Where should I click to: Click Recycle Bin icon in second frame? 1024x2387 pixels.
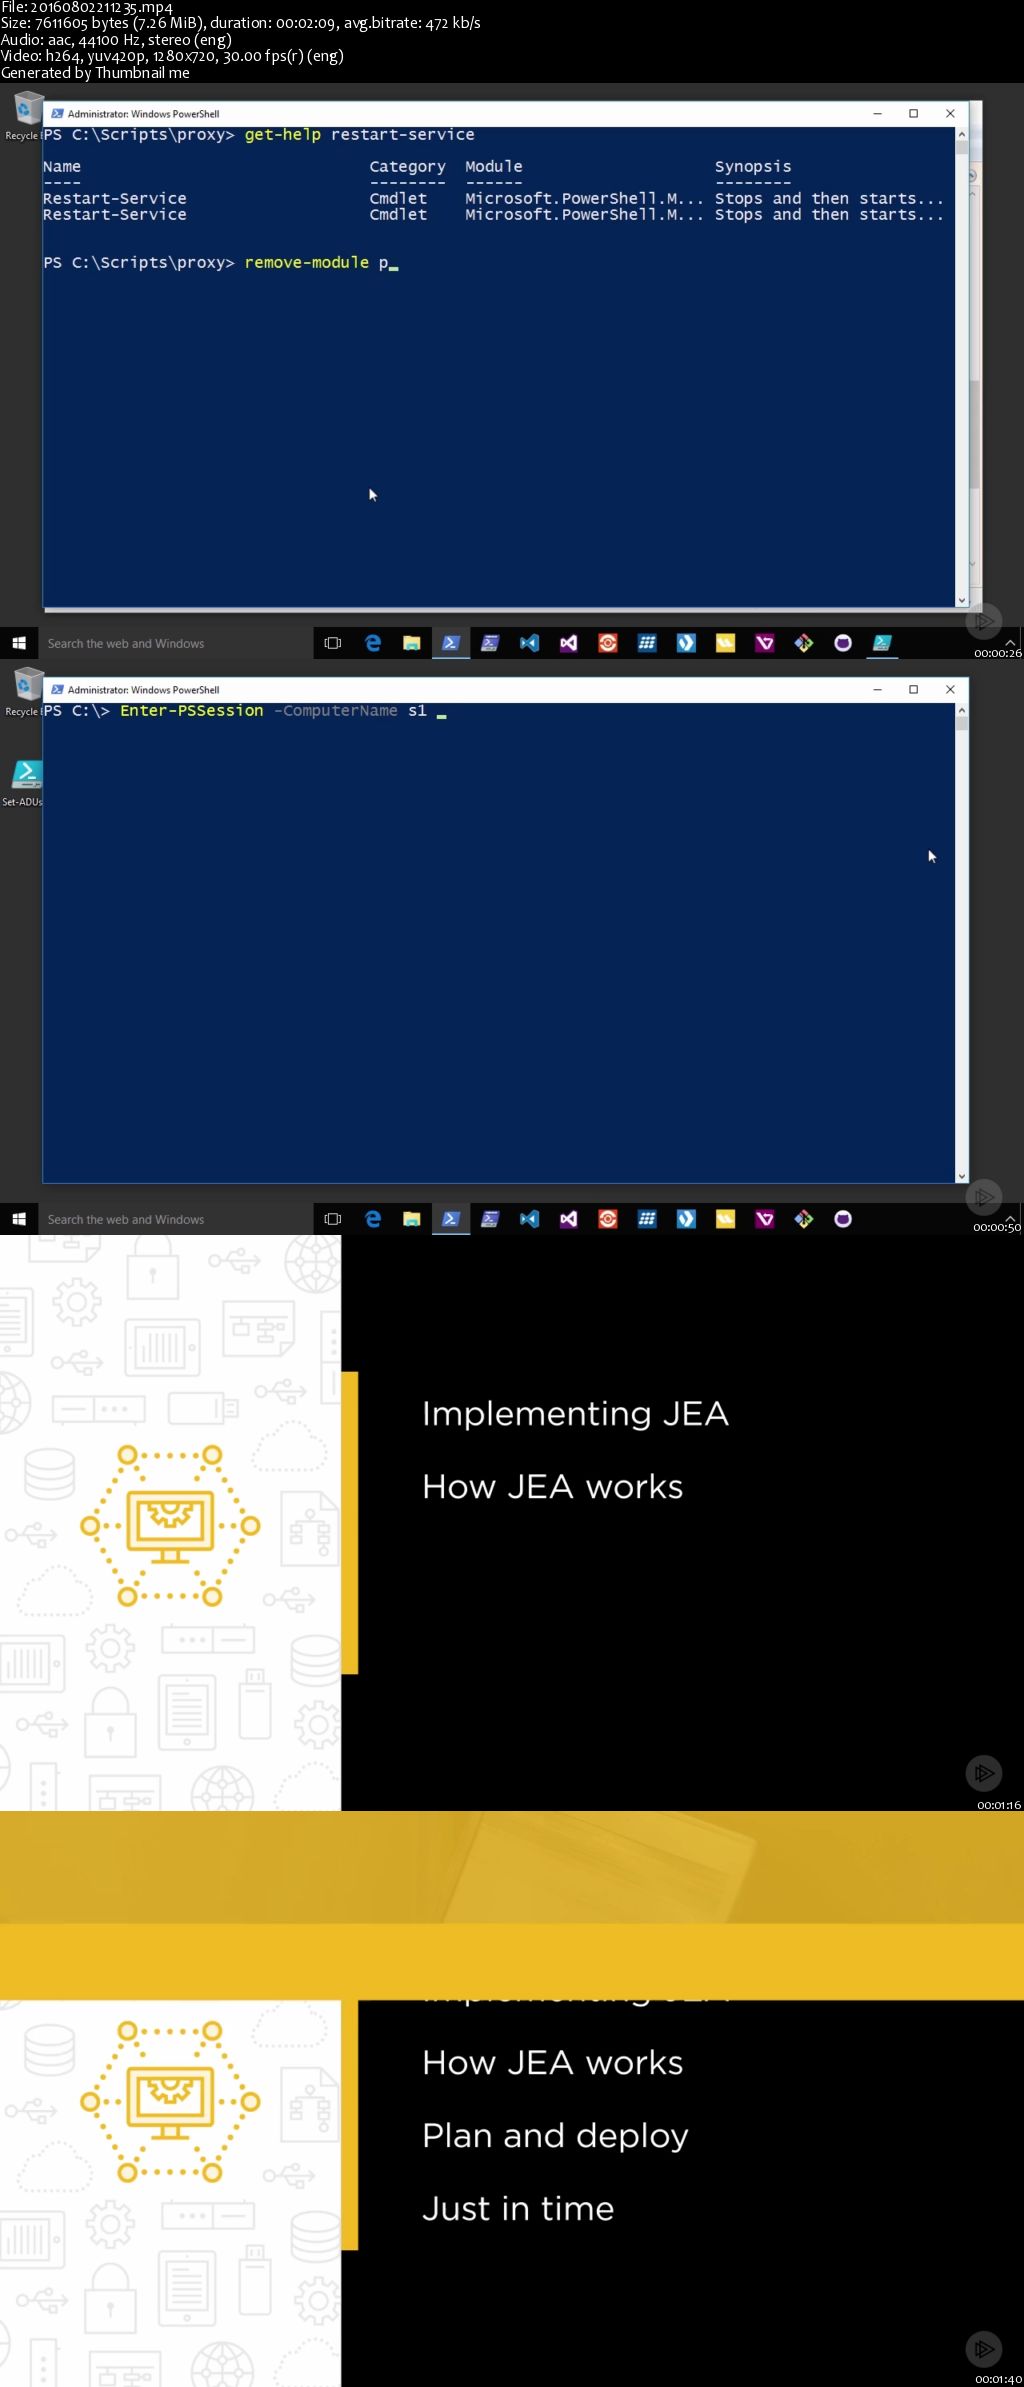pos(28,684)
